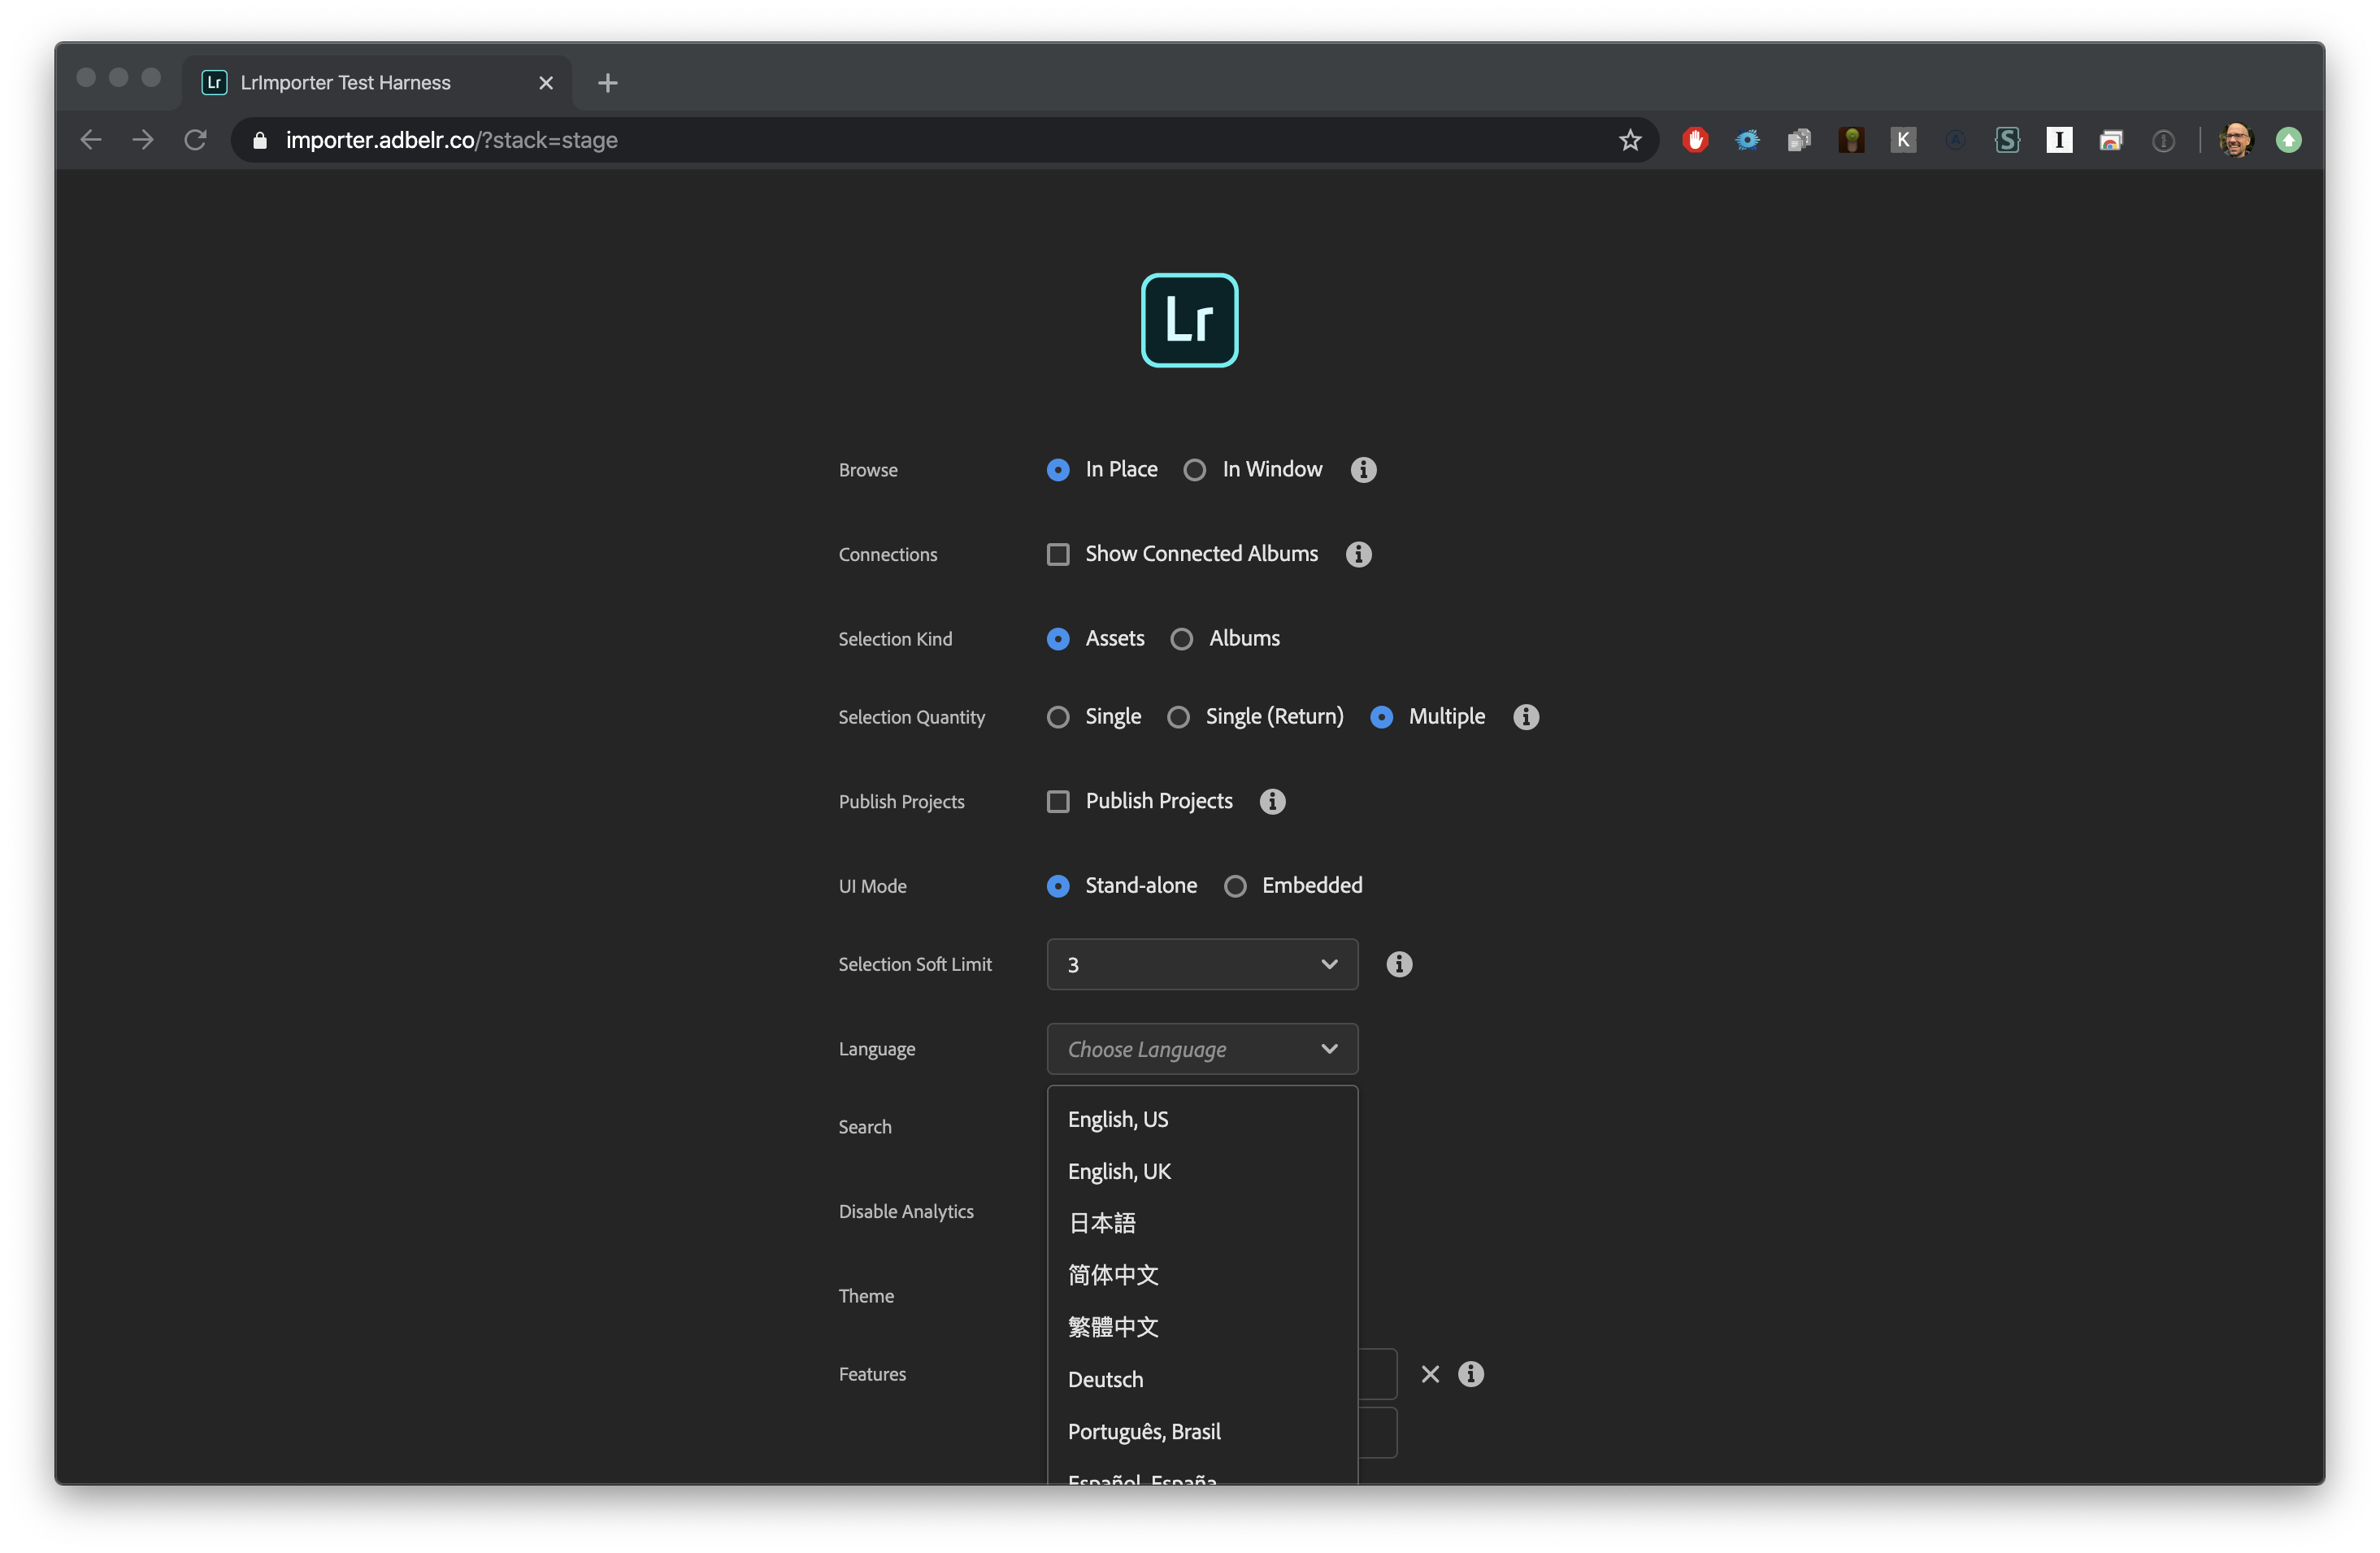This screenshot has width=2380, height=1553.
Task: Open info icon next to Show Connected Albums
Action: point(1358,554)
